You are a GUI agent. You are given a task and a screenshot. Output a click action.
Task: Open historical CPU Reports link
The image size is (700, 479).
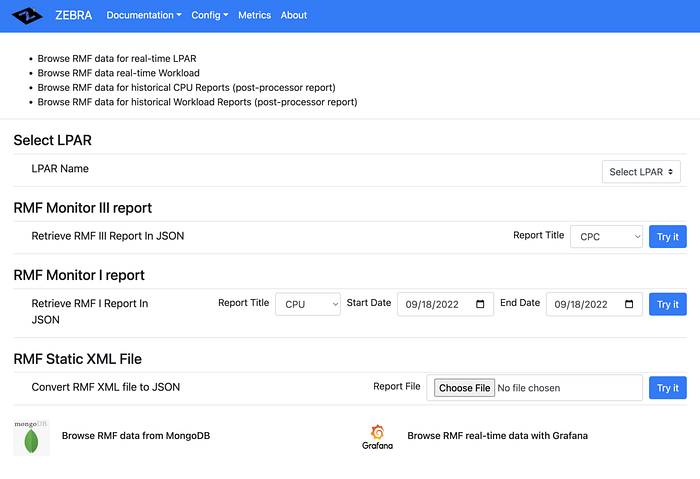pos(187,87)
